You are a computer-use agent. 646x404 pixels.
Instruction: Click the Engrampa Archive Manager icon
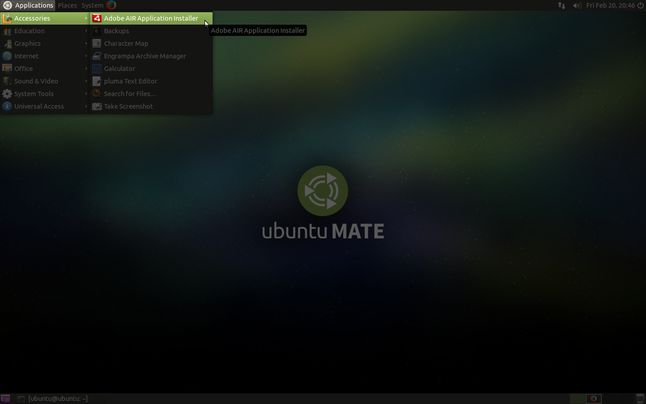click(96, 56)
